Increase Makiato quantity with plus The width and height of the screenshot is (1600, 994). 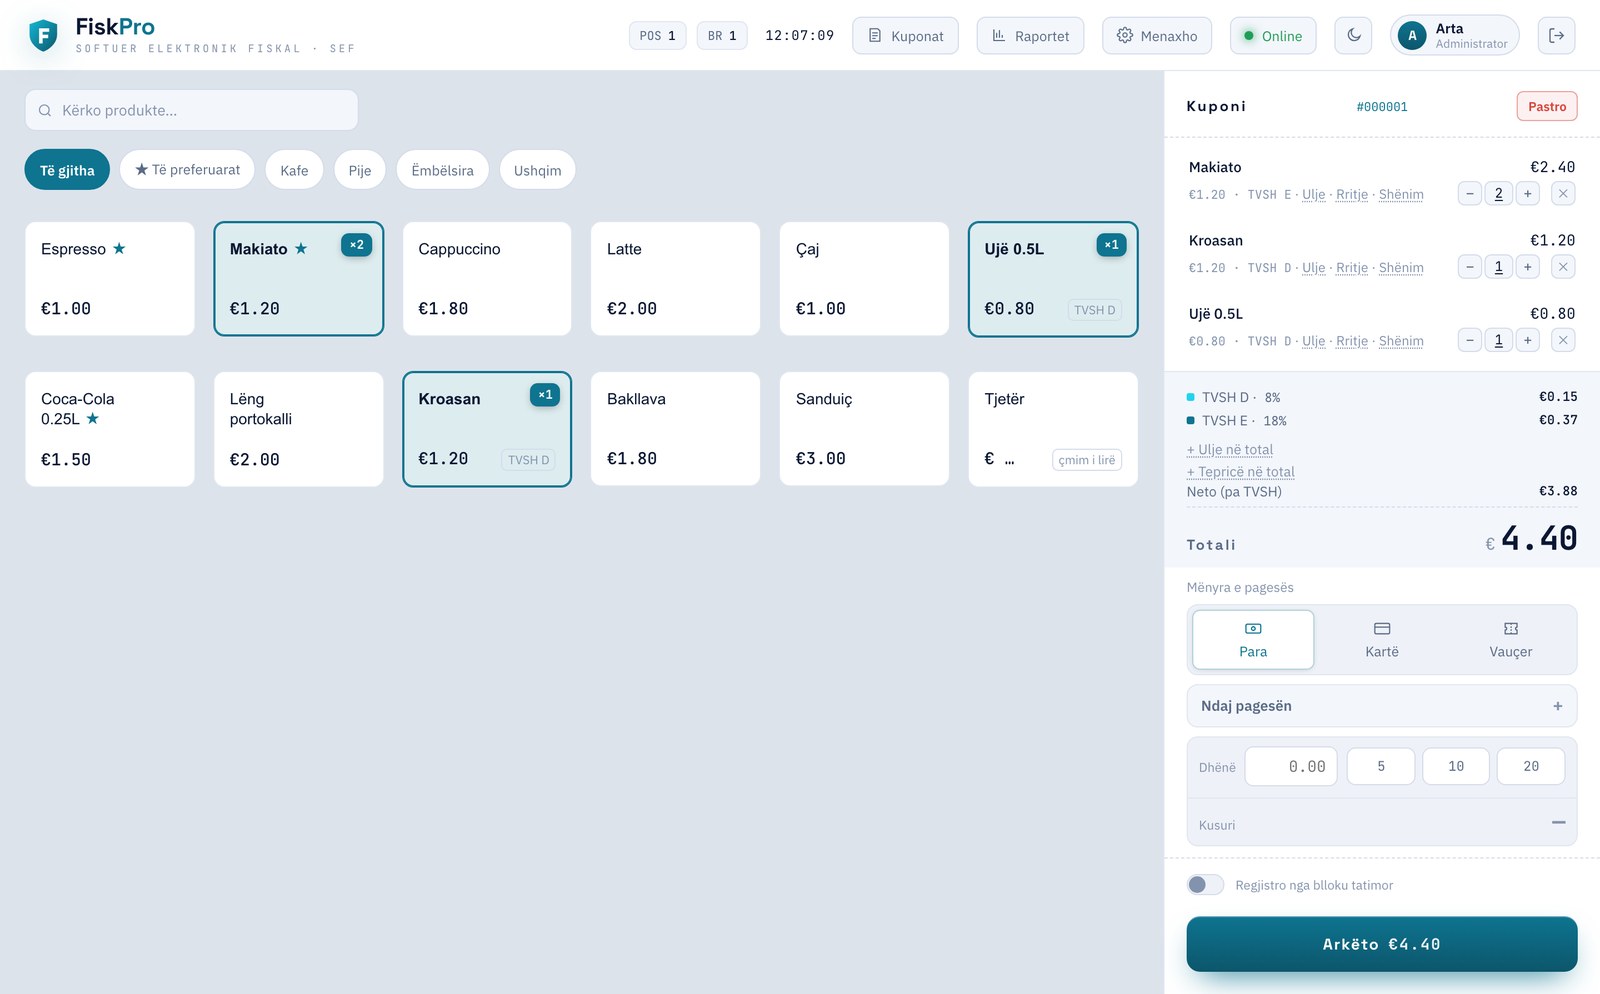coord(1527,194)
